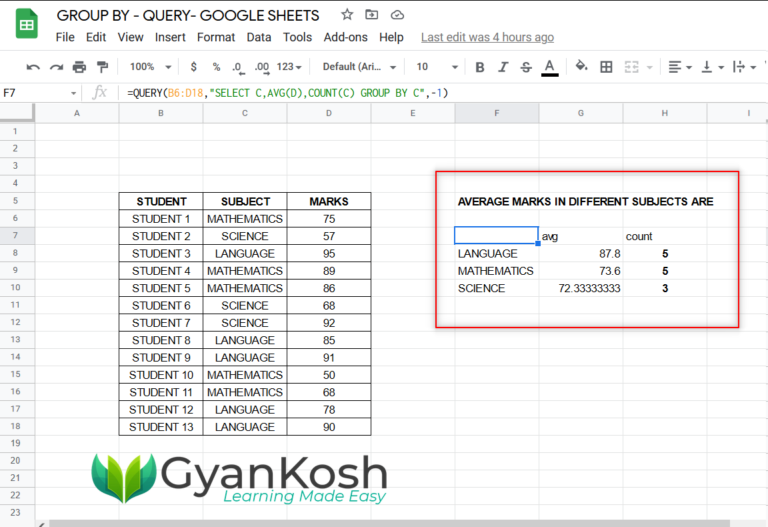Open the Add-ons menu
This screenshot has width=768, height=527.
point(345,37)
